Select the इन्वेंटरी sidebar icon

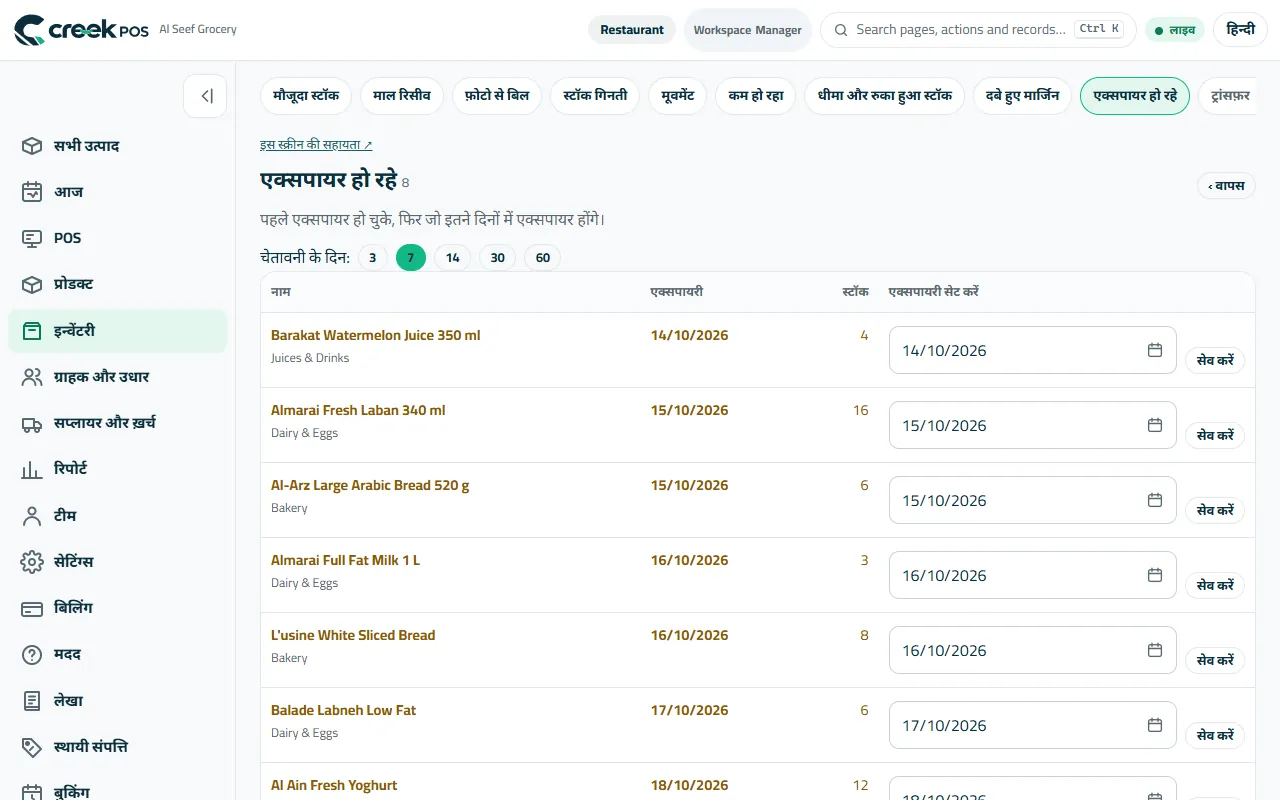(32, 330)
